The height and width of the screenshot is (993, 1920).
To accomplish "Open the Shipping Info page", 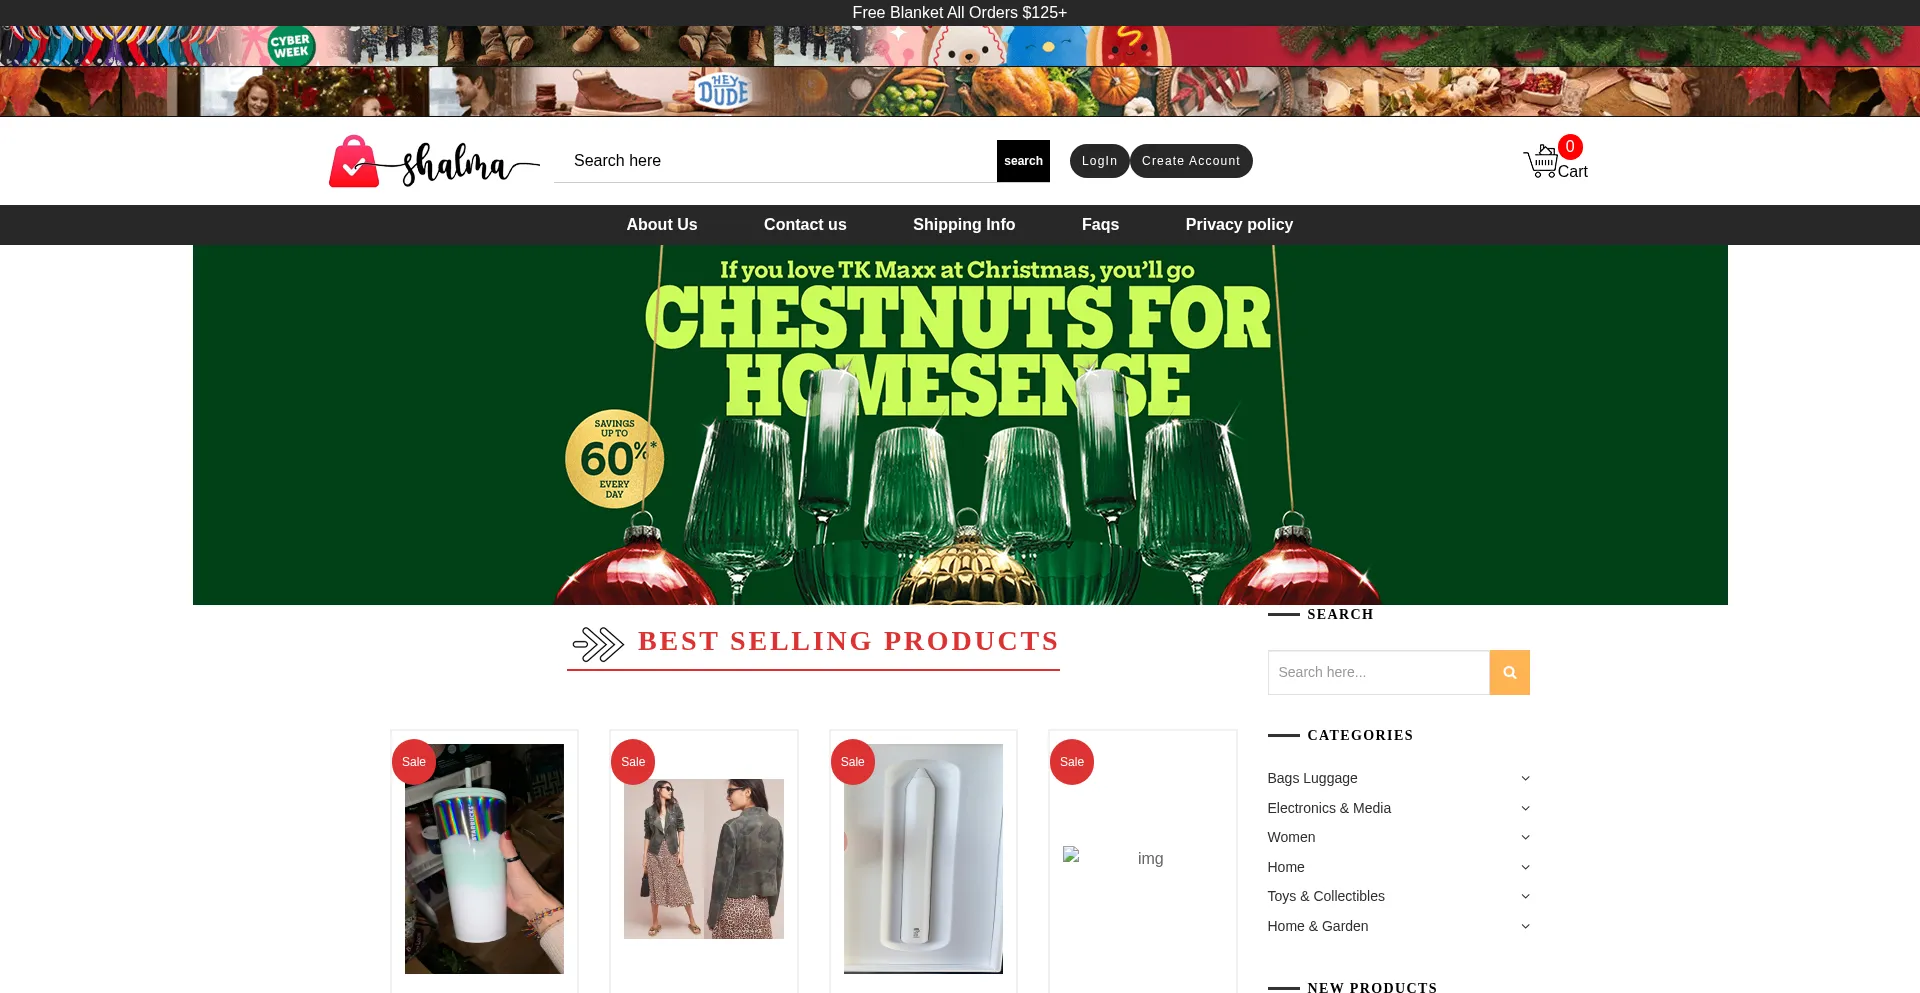I will click(x=964, y=225).
